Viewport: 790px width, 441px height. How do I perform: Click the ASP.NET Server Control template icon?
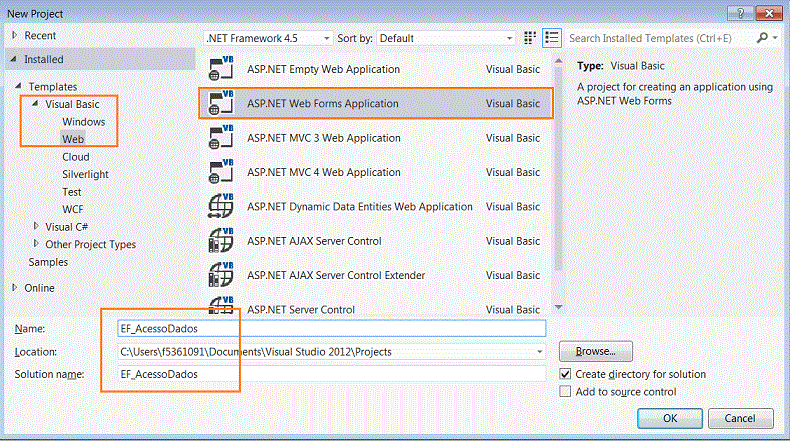point(221,305)
